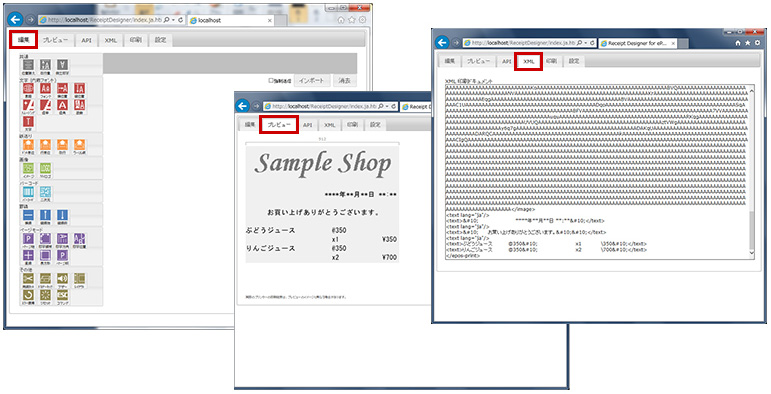Click the blue back arrow in left browser
This screenshot has width=771, height=394.
pos(16,20)
